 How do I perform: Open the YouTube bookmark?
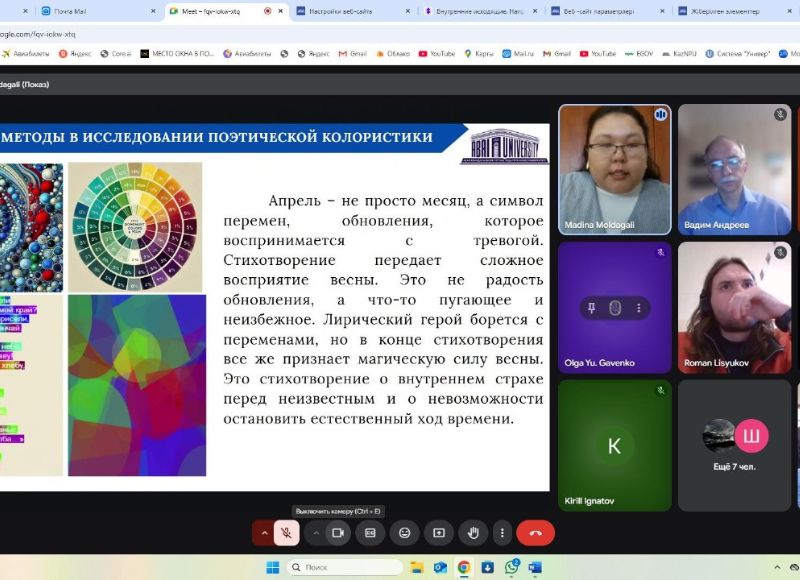click(x=436, y=53)
